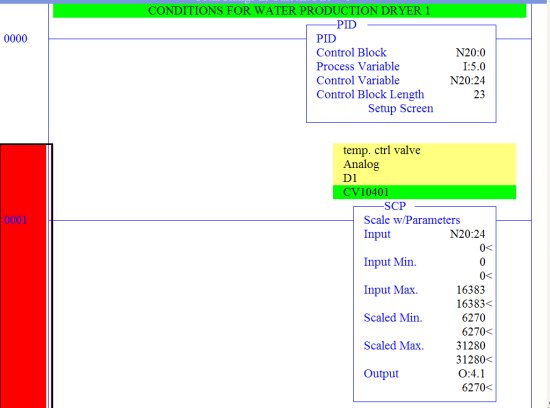550x408 pixels.
Task: Select the Scaled Min. value 6270
Action: click(474, 318)
